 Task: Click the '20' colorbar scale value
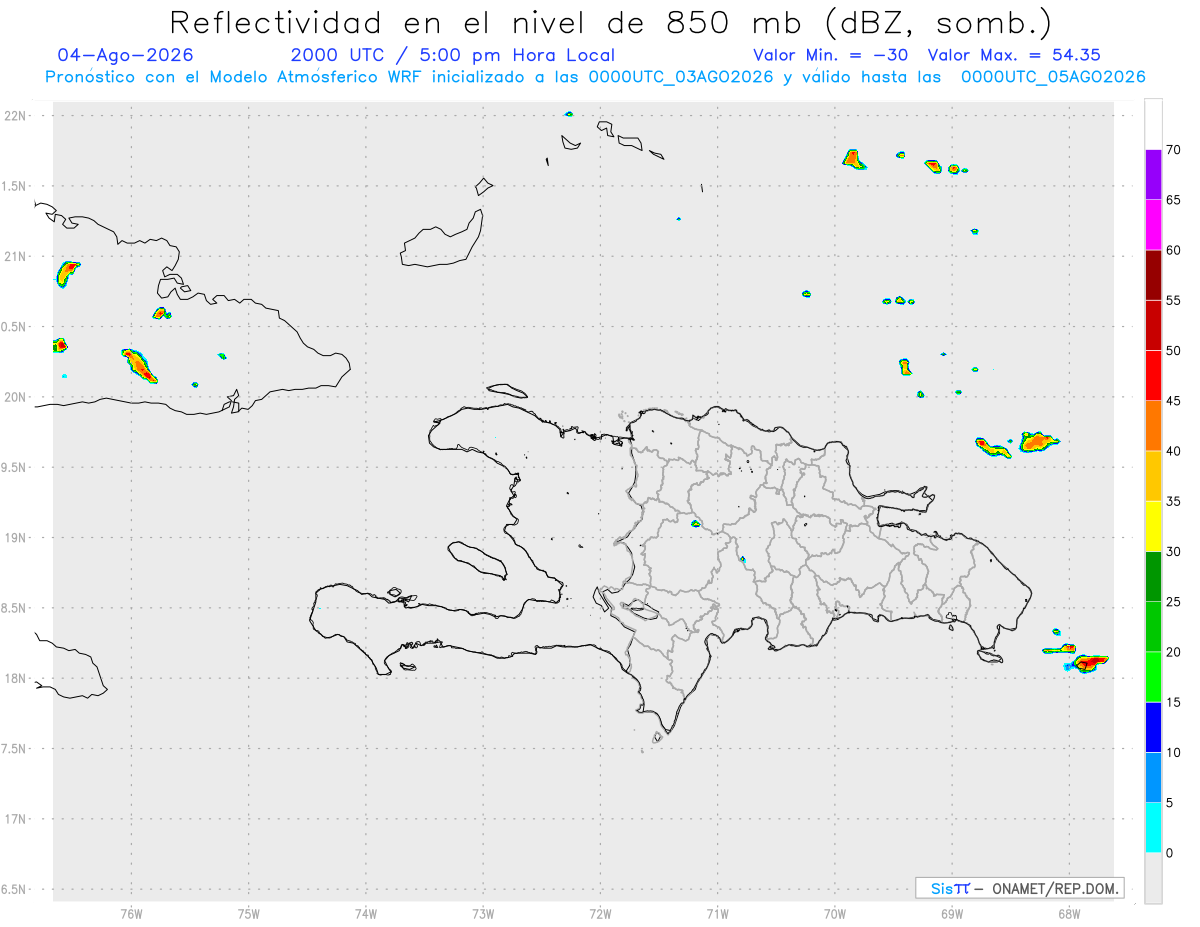pos(1174,652)
